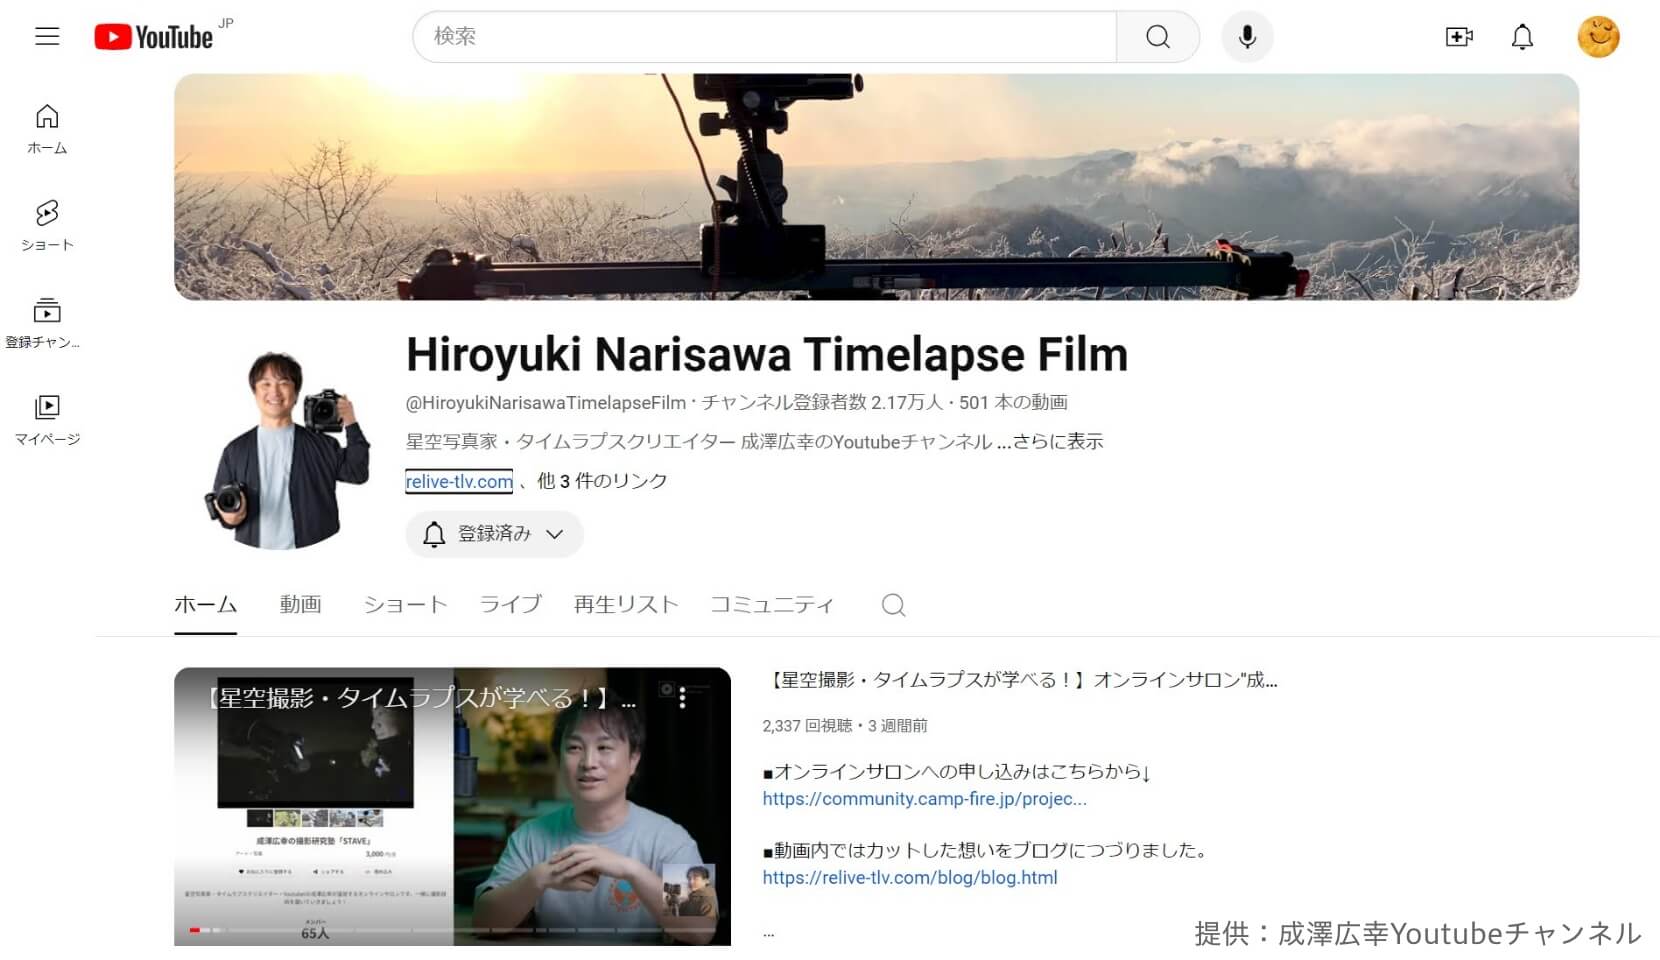Click the YouTube logo

154,37
